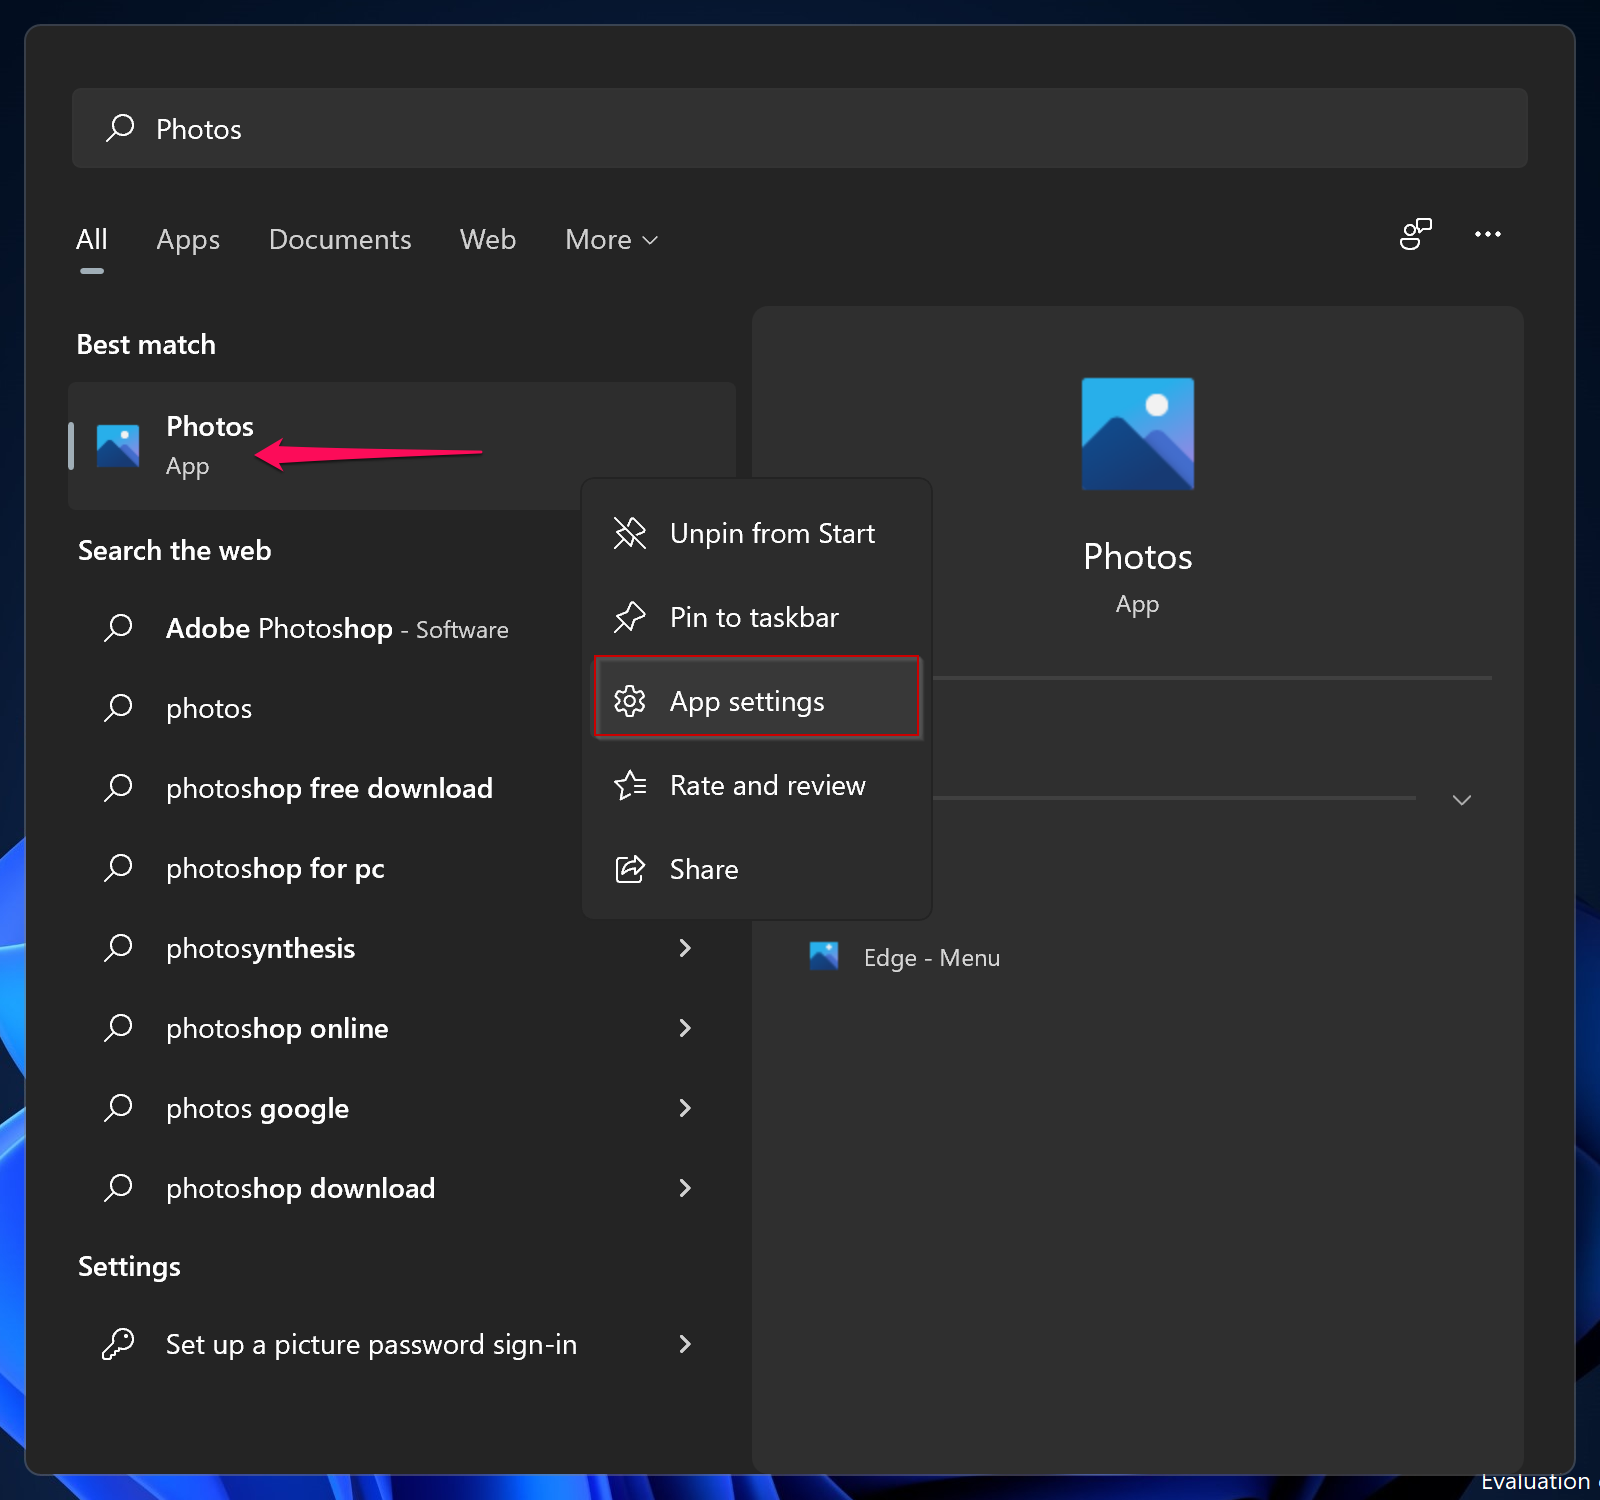This screenshot has height=1500, width=1600.
Task: Click the star icon beside Rate and review
Action: (x=630, y=785)
